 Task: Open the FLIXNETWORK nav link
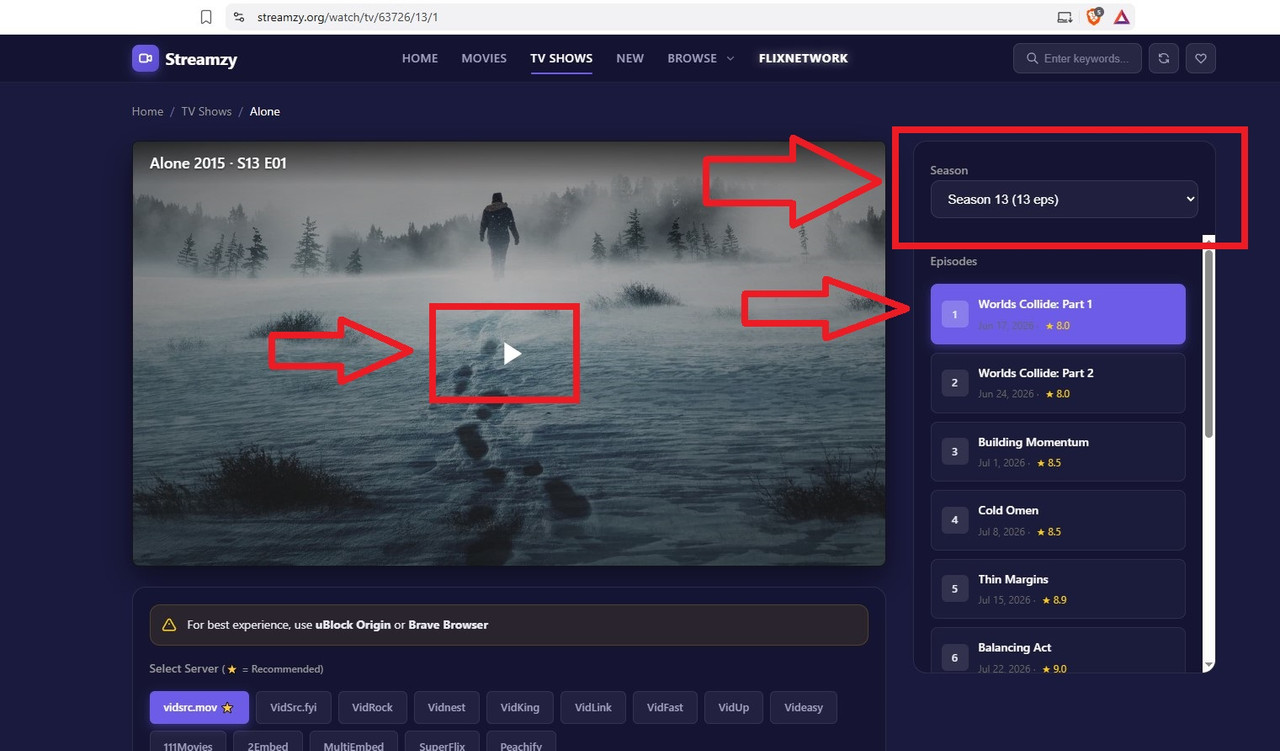coord(803,58)
